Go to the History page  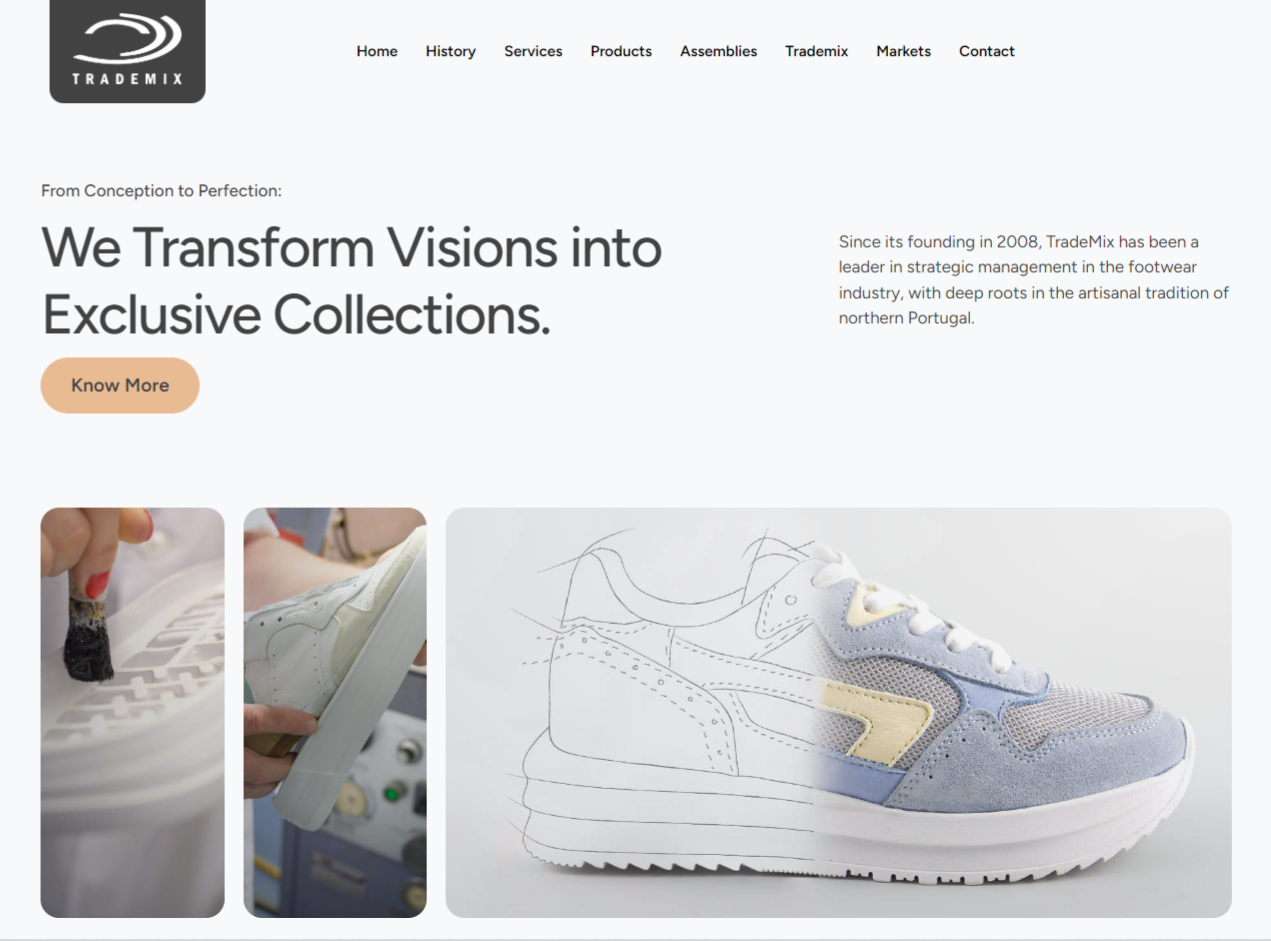pyautogui.click(x=450, y=51)
